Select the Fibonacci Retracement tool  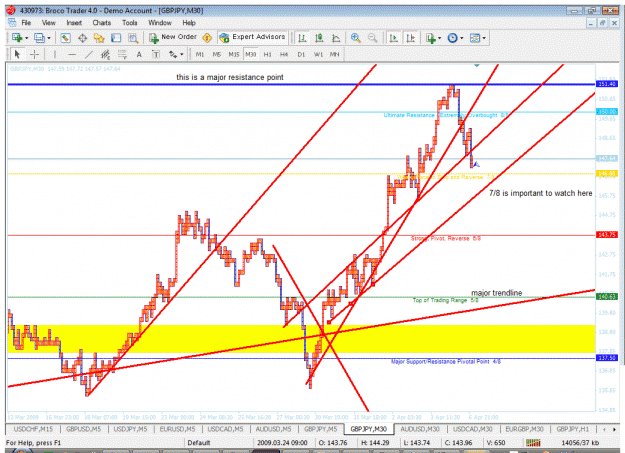click(x=122, y=54)
